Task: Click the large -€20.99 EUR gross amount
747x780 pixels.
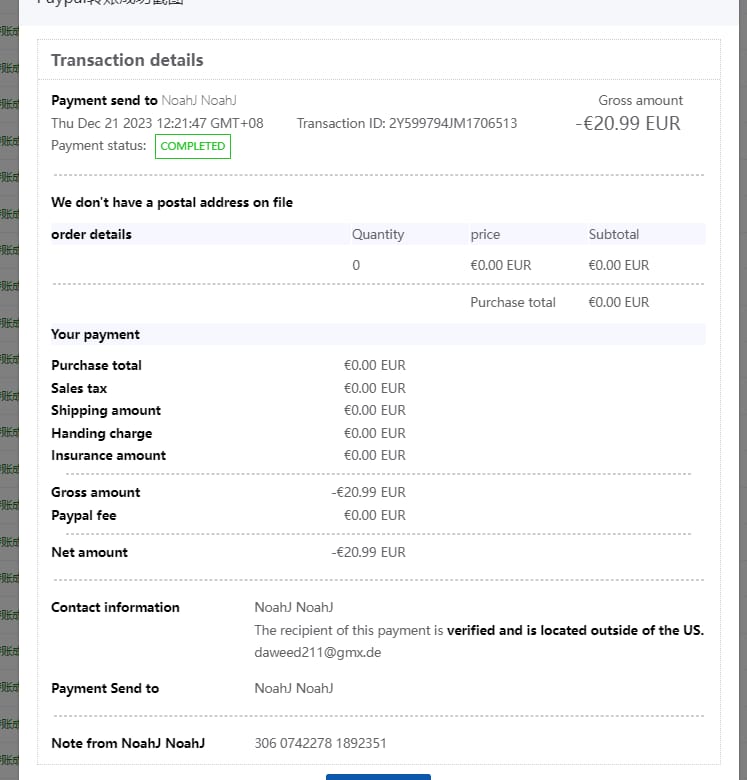Action: point(628,123)
